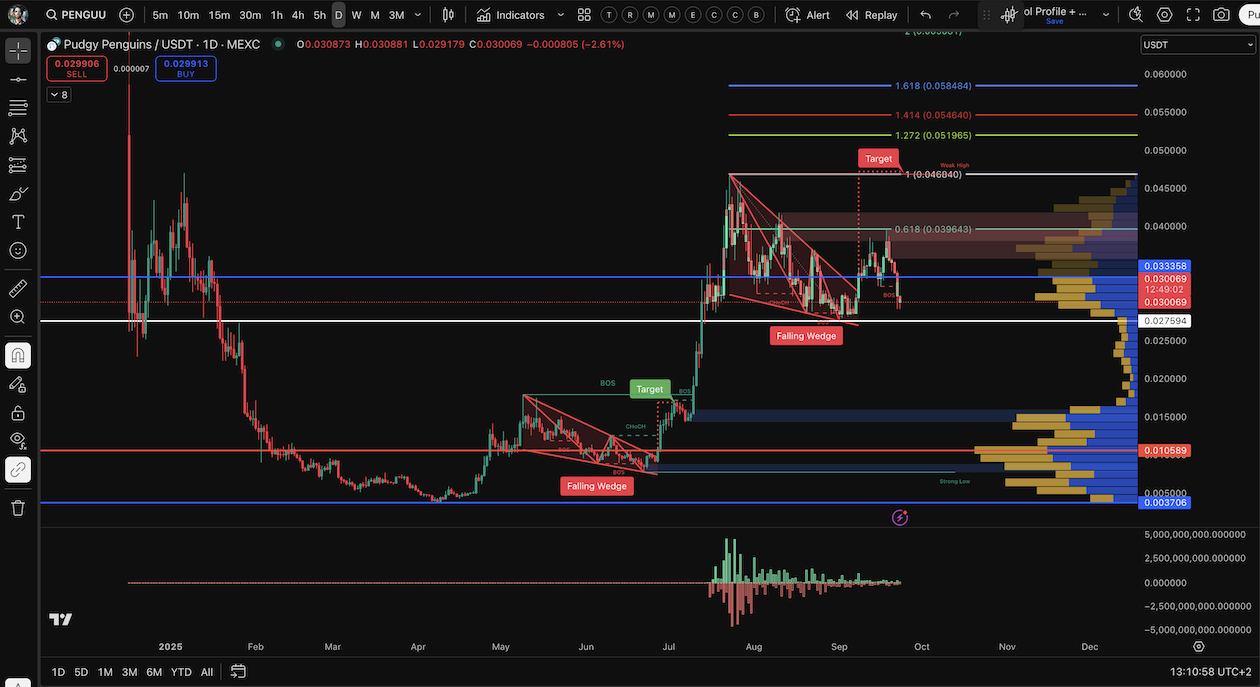Select the ruler measure tool

point(18,289)
